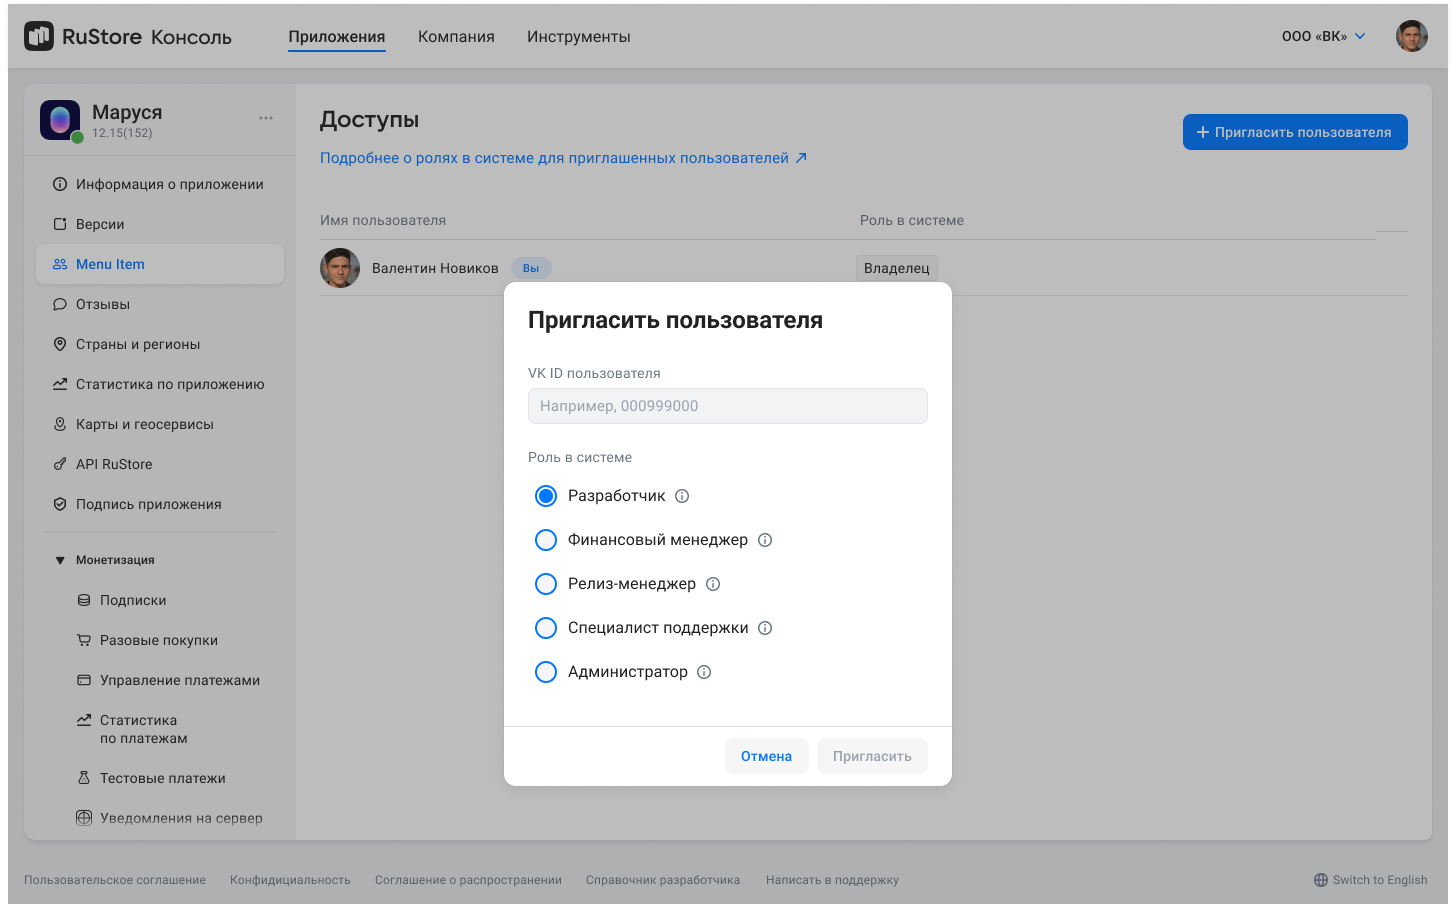Open Соглашение о распространении link
Image resolution: width=1456 pixels, height=904 pixels.
click(x=468, y=880)
